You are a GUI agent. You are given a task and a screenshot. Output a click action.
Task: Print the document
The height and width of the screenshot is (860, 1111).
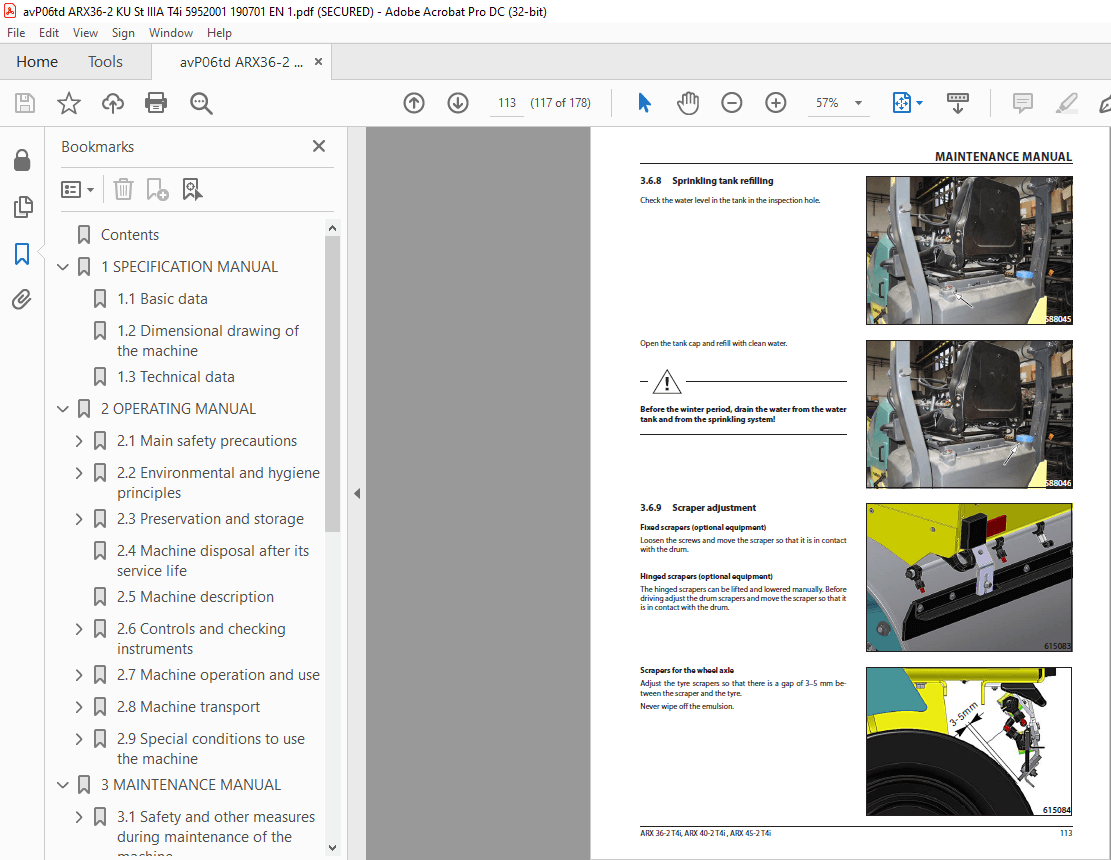[156, 102]
